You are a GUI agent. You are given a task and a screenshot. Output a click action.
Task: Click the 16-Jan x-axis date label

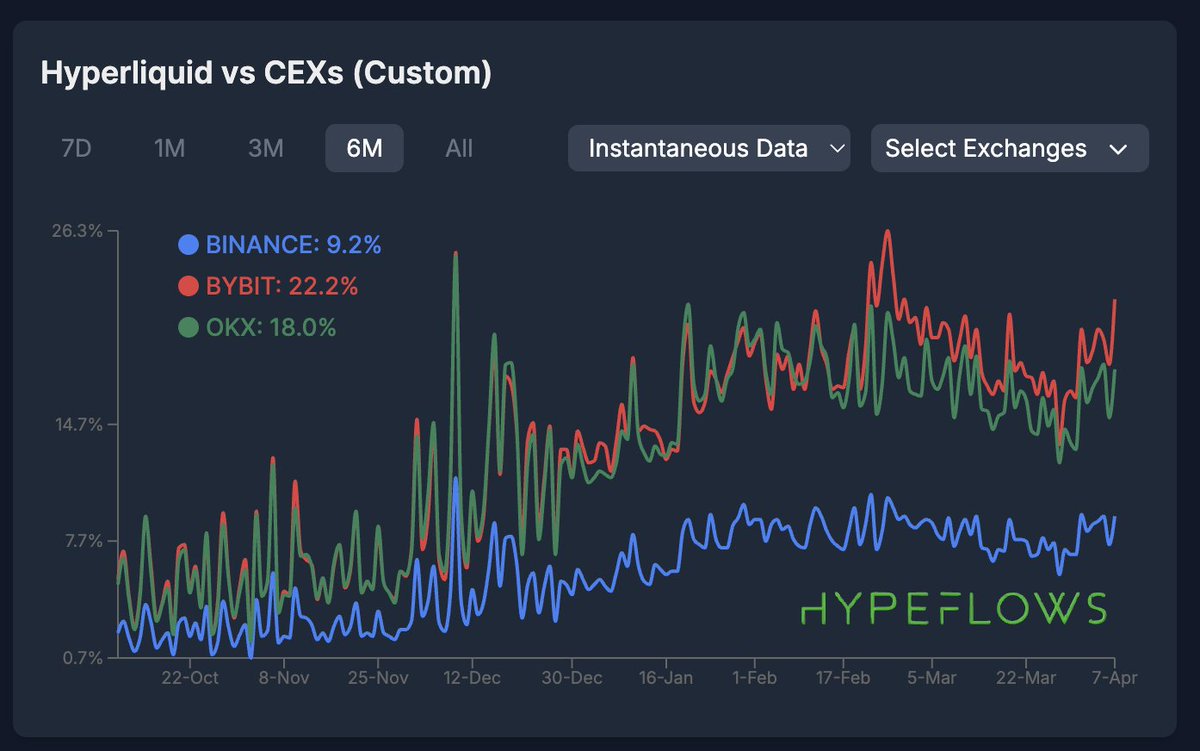665,677
